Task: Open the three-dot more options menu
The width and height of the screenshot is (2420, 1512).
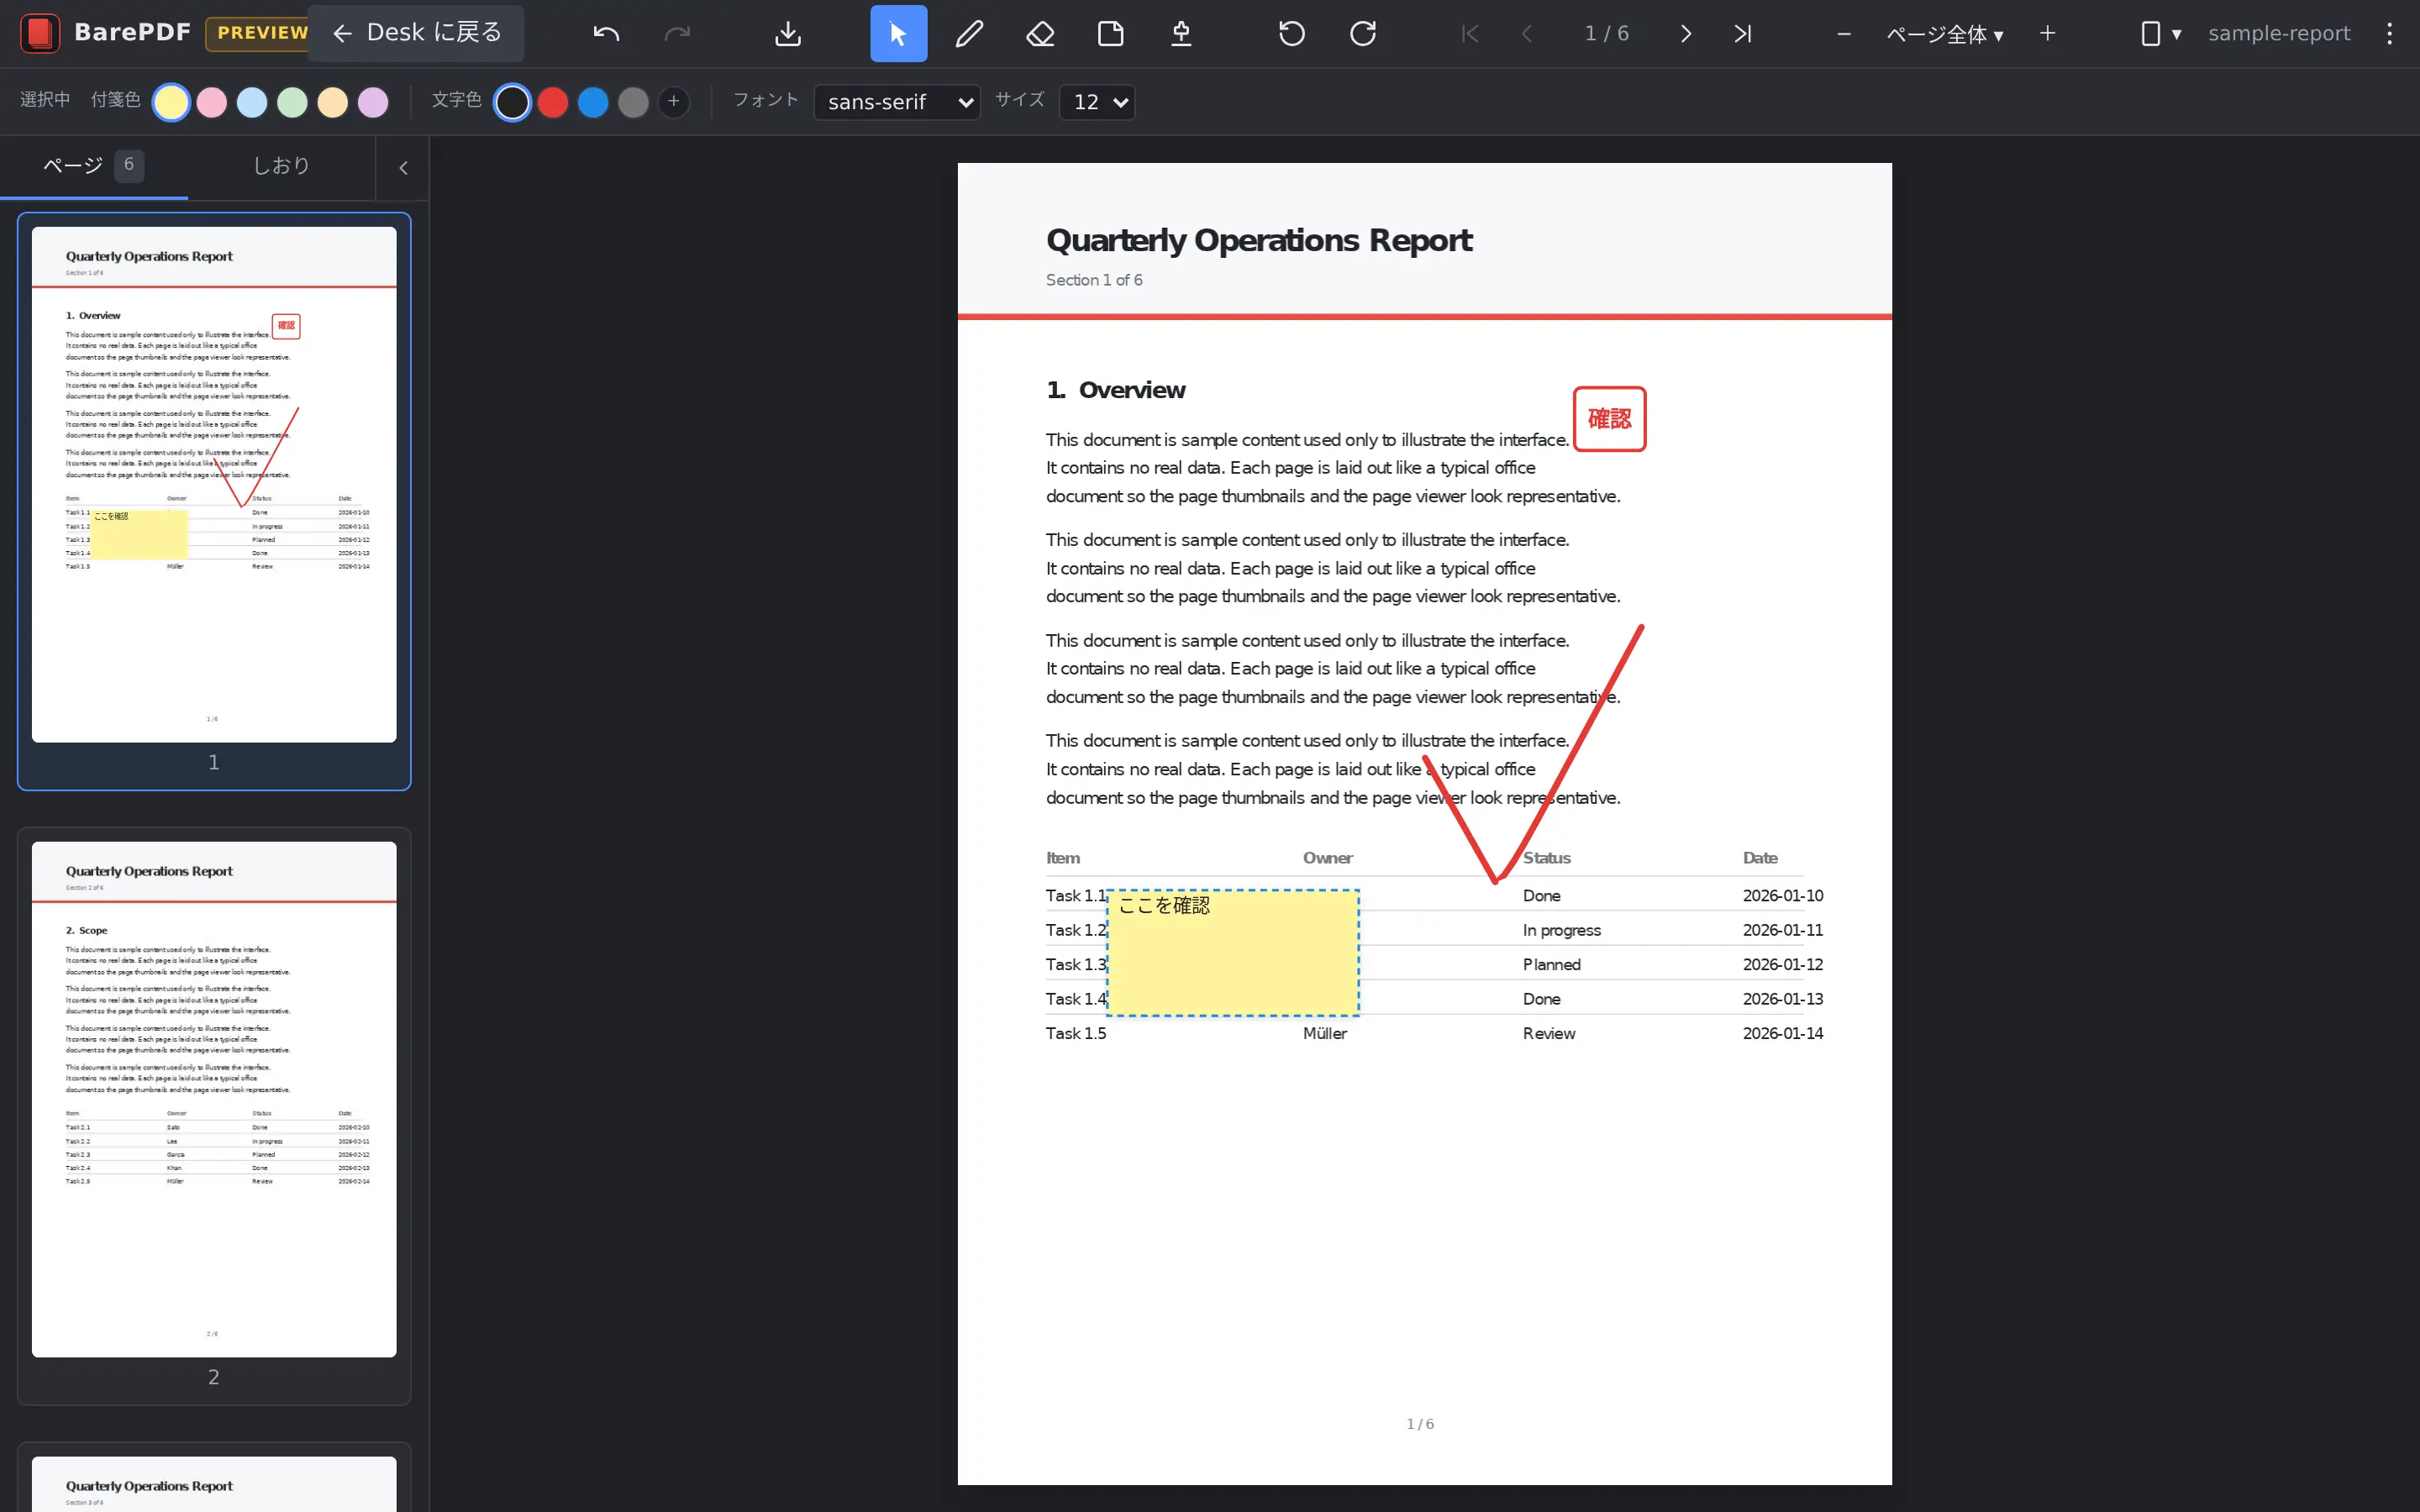Action: point(2389,33)
